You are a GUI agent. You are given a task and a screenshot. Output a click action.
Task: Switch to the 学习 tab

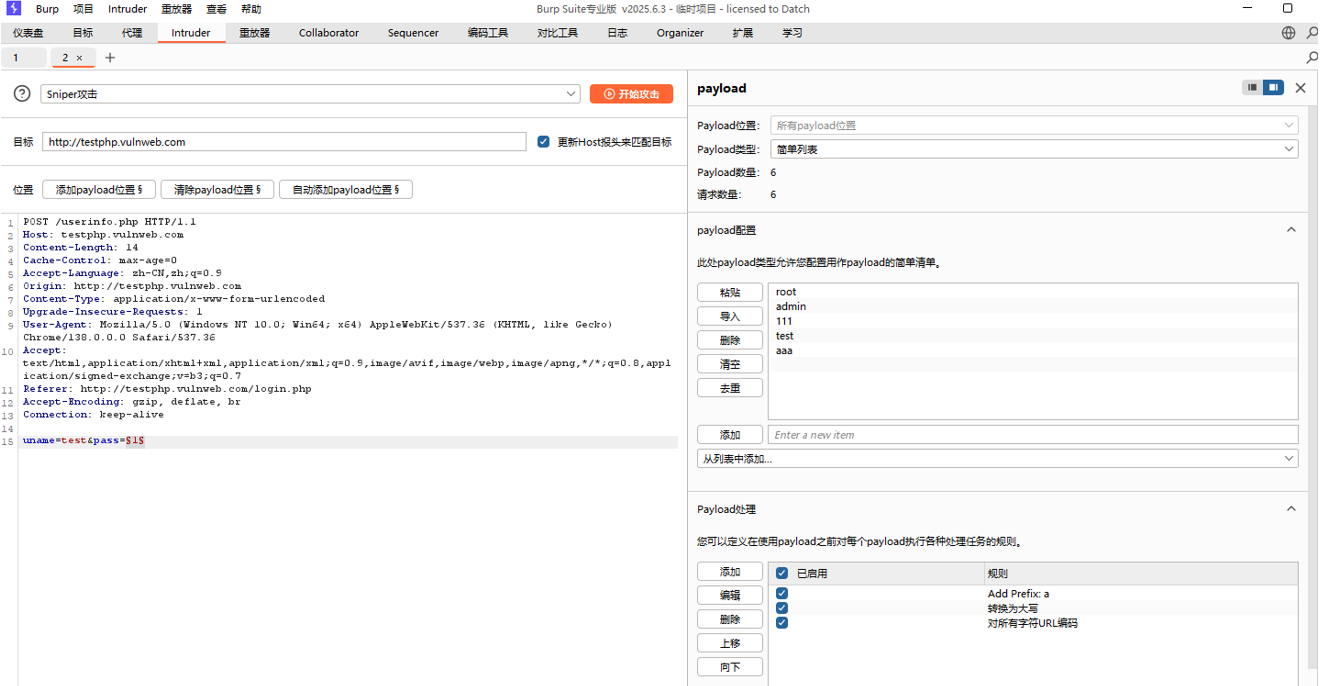pyautogui.click(x=792, y=33)
